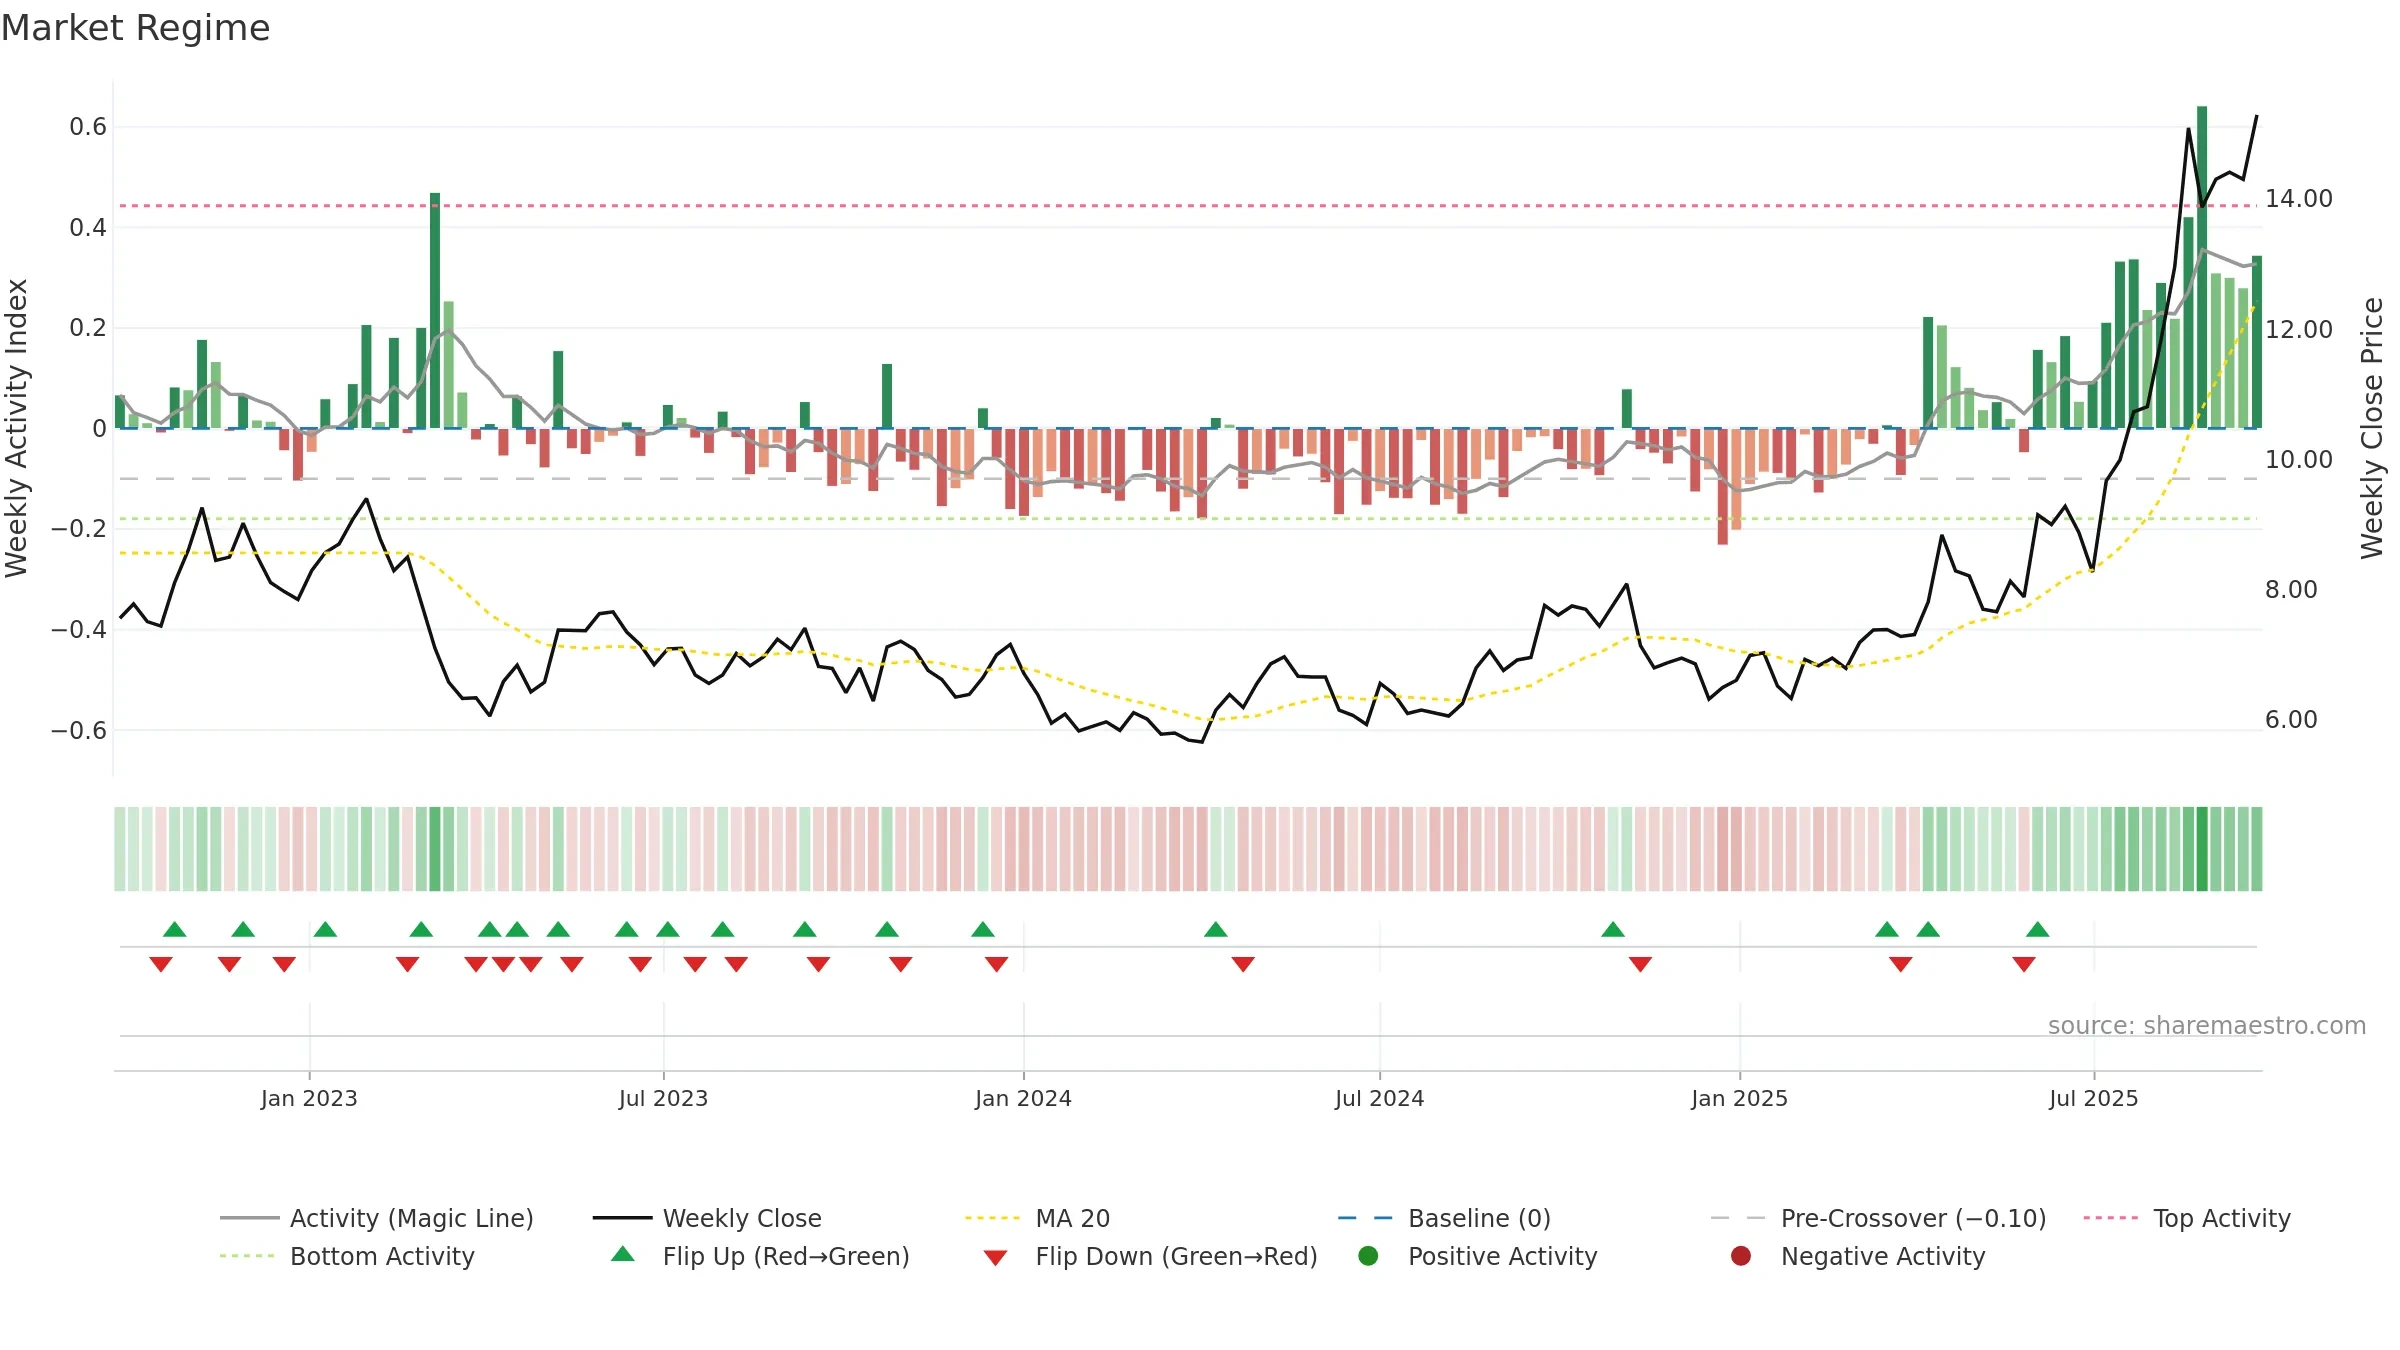Click the 8.00 price axis value
Image resolution: width=2400 pixels, height=1350 pixels.
coord(2291,589)
